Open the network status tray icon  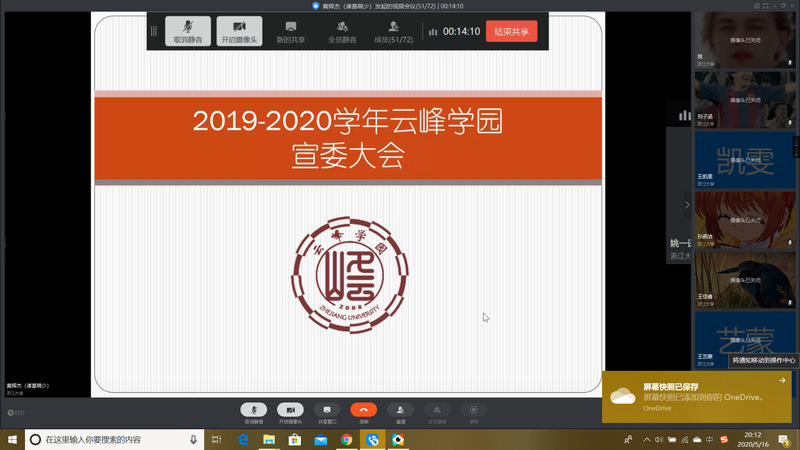(x=685, y=439)
